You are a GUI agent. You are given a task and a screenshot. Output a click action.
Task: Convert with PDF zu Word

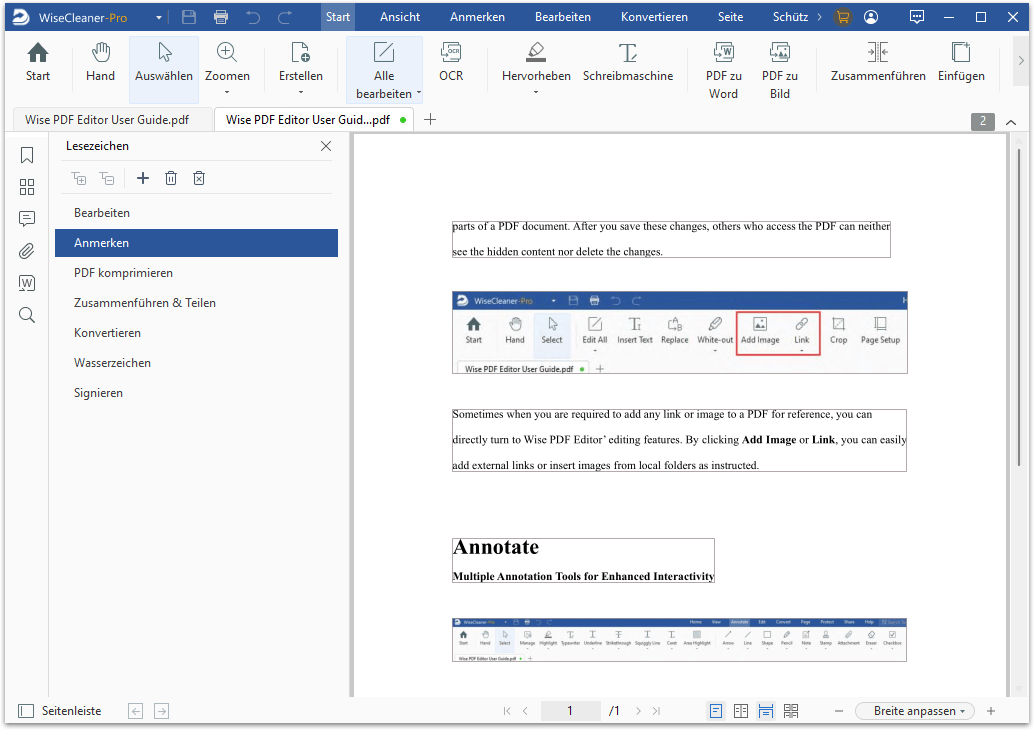tap(723, 69)
